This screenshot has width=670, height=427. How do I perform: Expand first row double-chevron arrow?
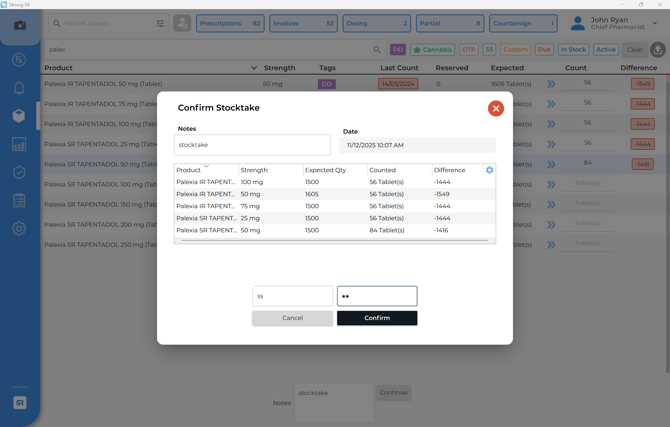[x=551, y=84]
